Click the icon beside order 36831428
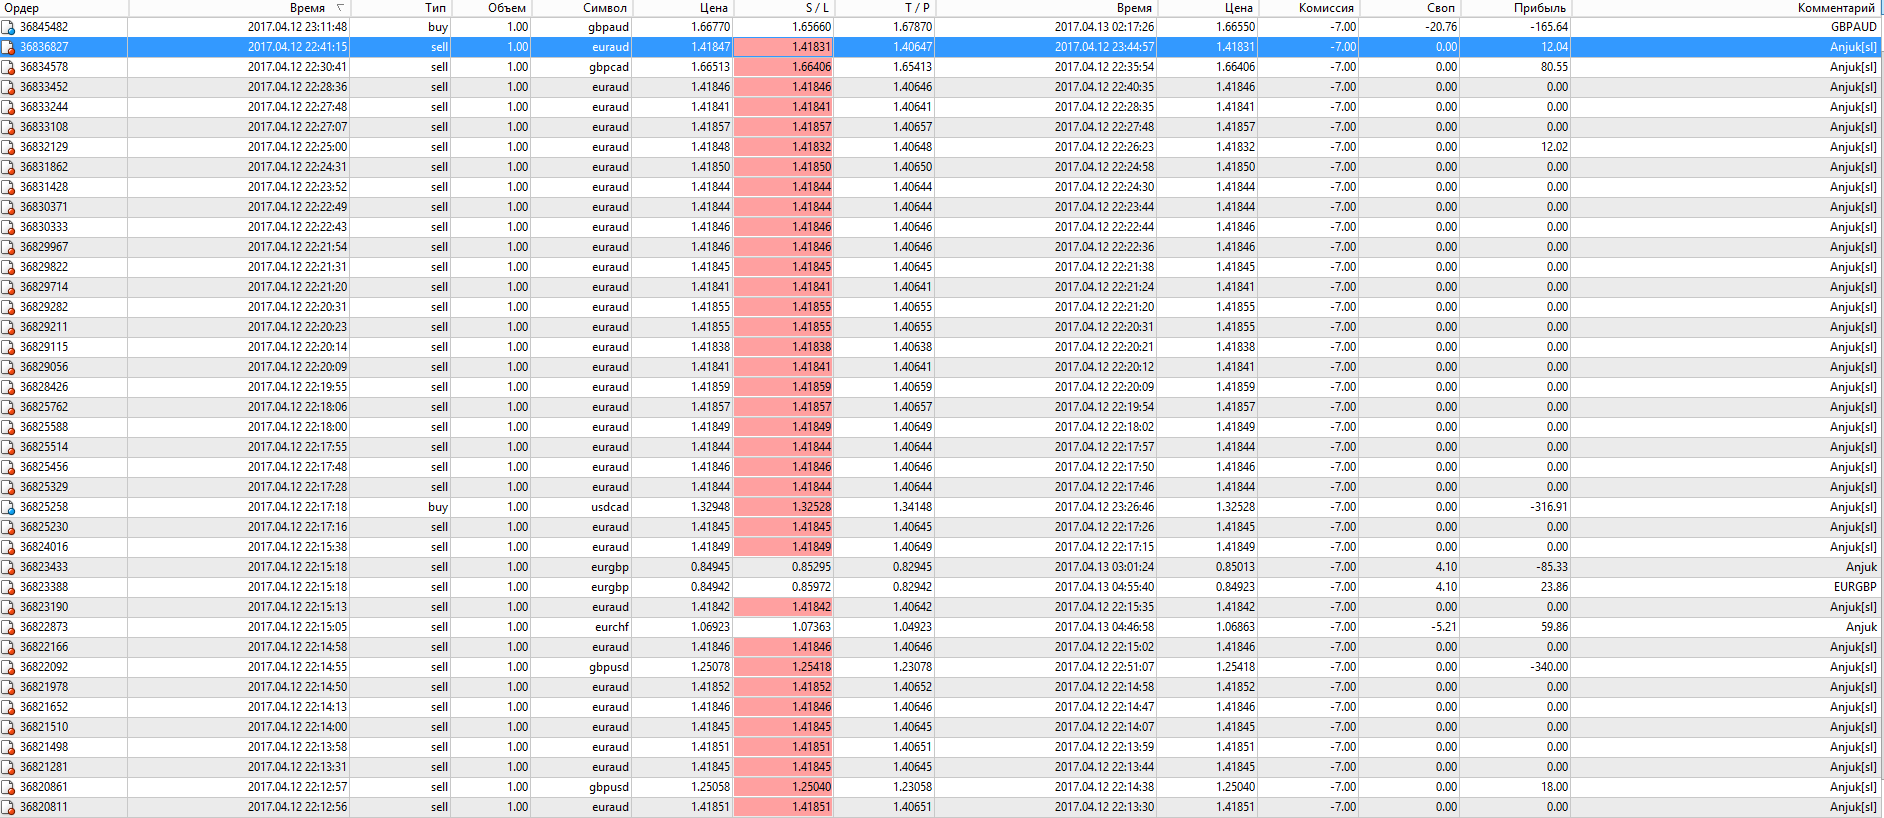The width and height of the screenshot is (1884, 818). click(8, 187)
